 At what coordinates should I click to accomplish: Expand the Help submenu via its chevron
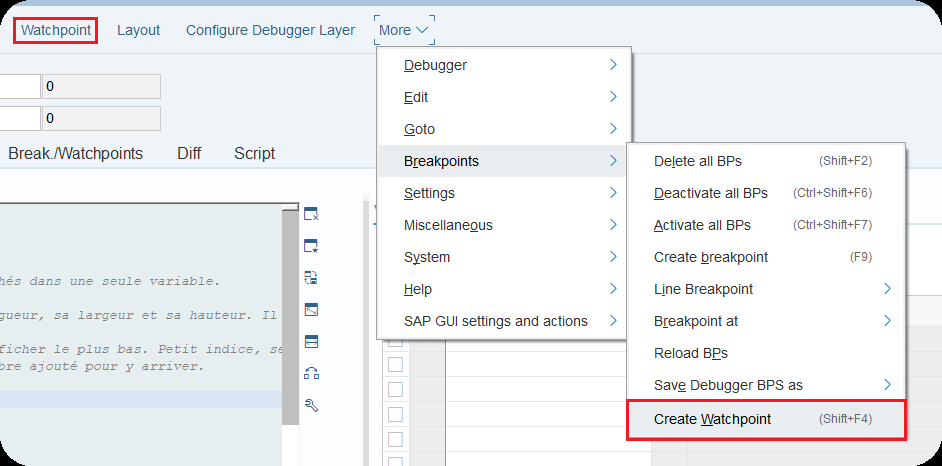[x=613, y=289]
